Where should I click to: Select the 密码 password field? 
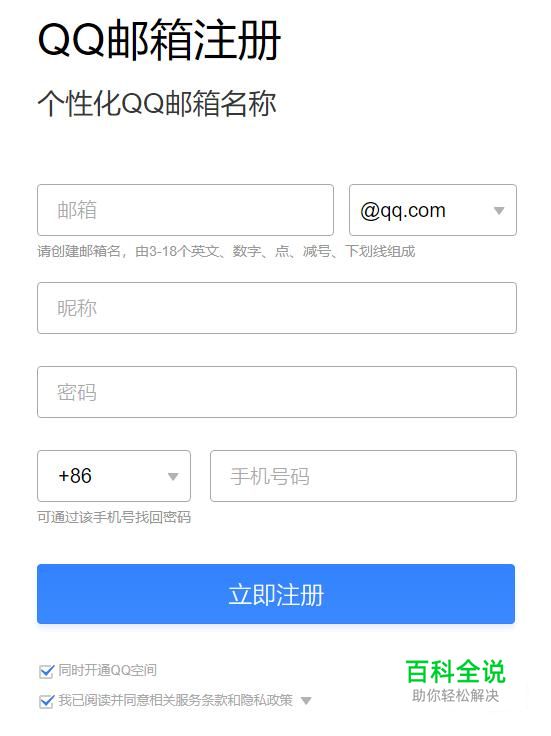[277, 392]
